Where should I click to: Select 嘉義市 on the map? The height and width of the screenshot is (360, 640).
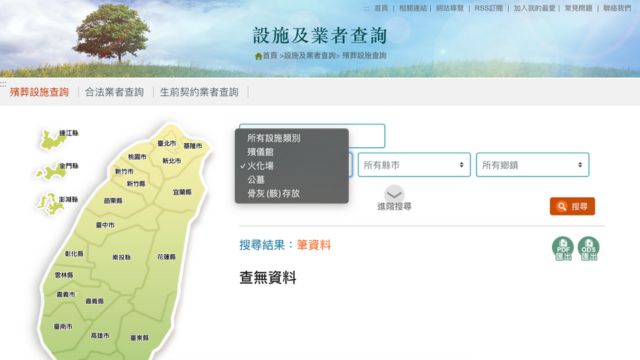pyautogui.click(x=66, y=294)
